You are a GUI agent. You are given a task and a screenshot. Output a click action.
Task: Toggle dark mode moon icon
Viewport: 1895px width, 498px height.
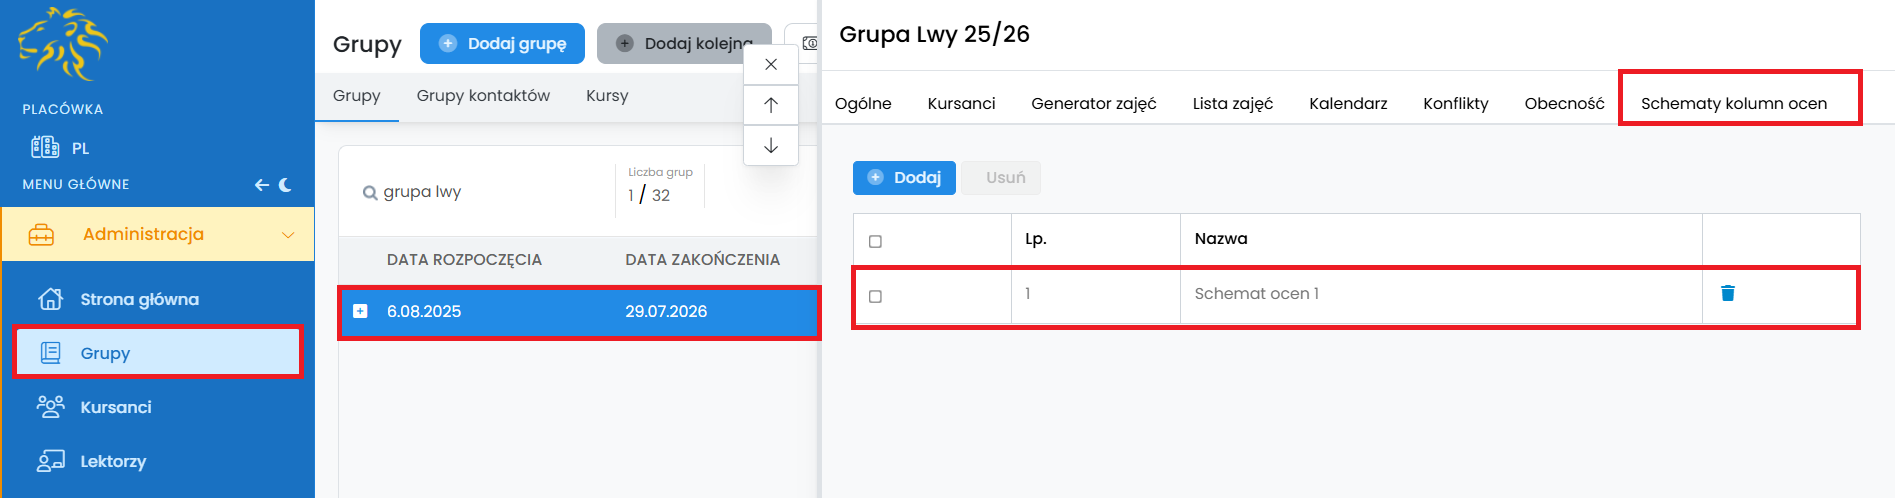point(286,185)
